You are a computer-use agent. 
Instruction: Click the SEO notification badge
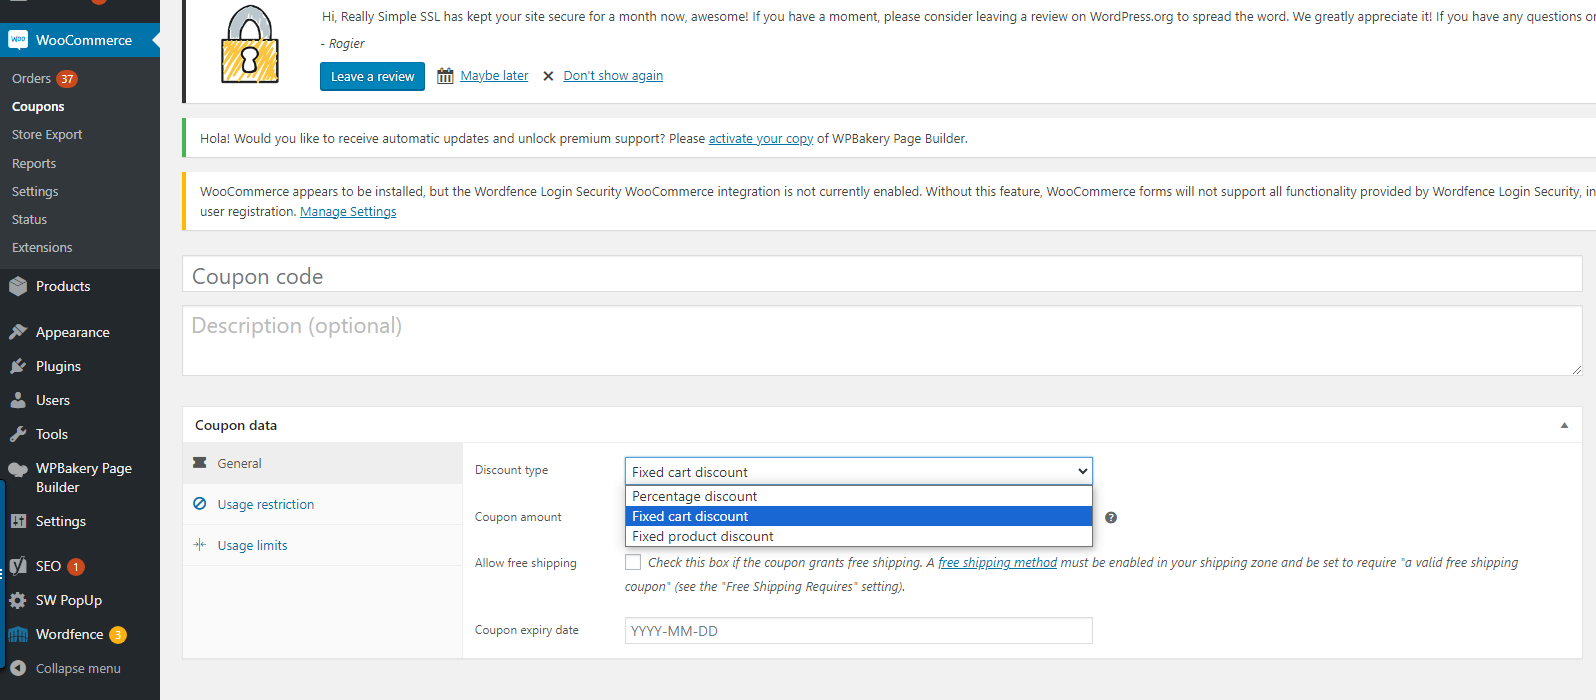coord(76,567)
